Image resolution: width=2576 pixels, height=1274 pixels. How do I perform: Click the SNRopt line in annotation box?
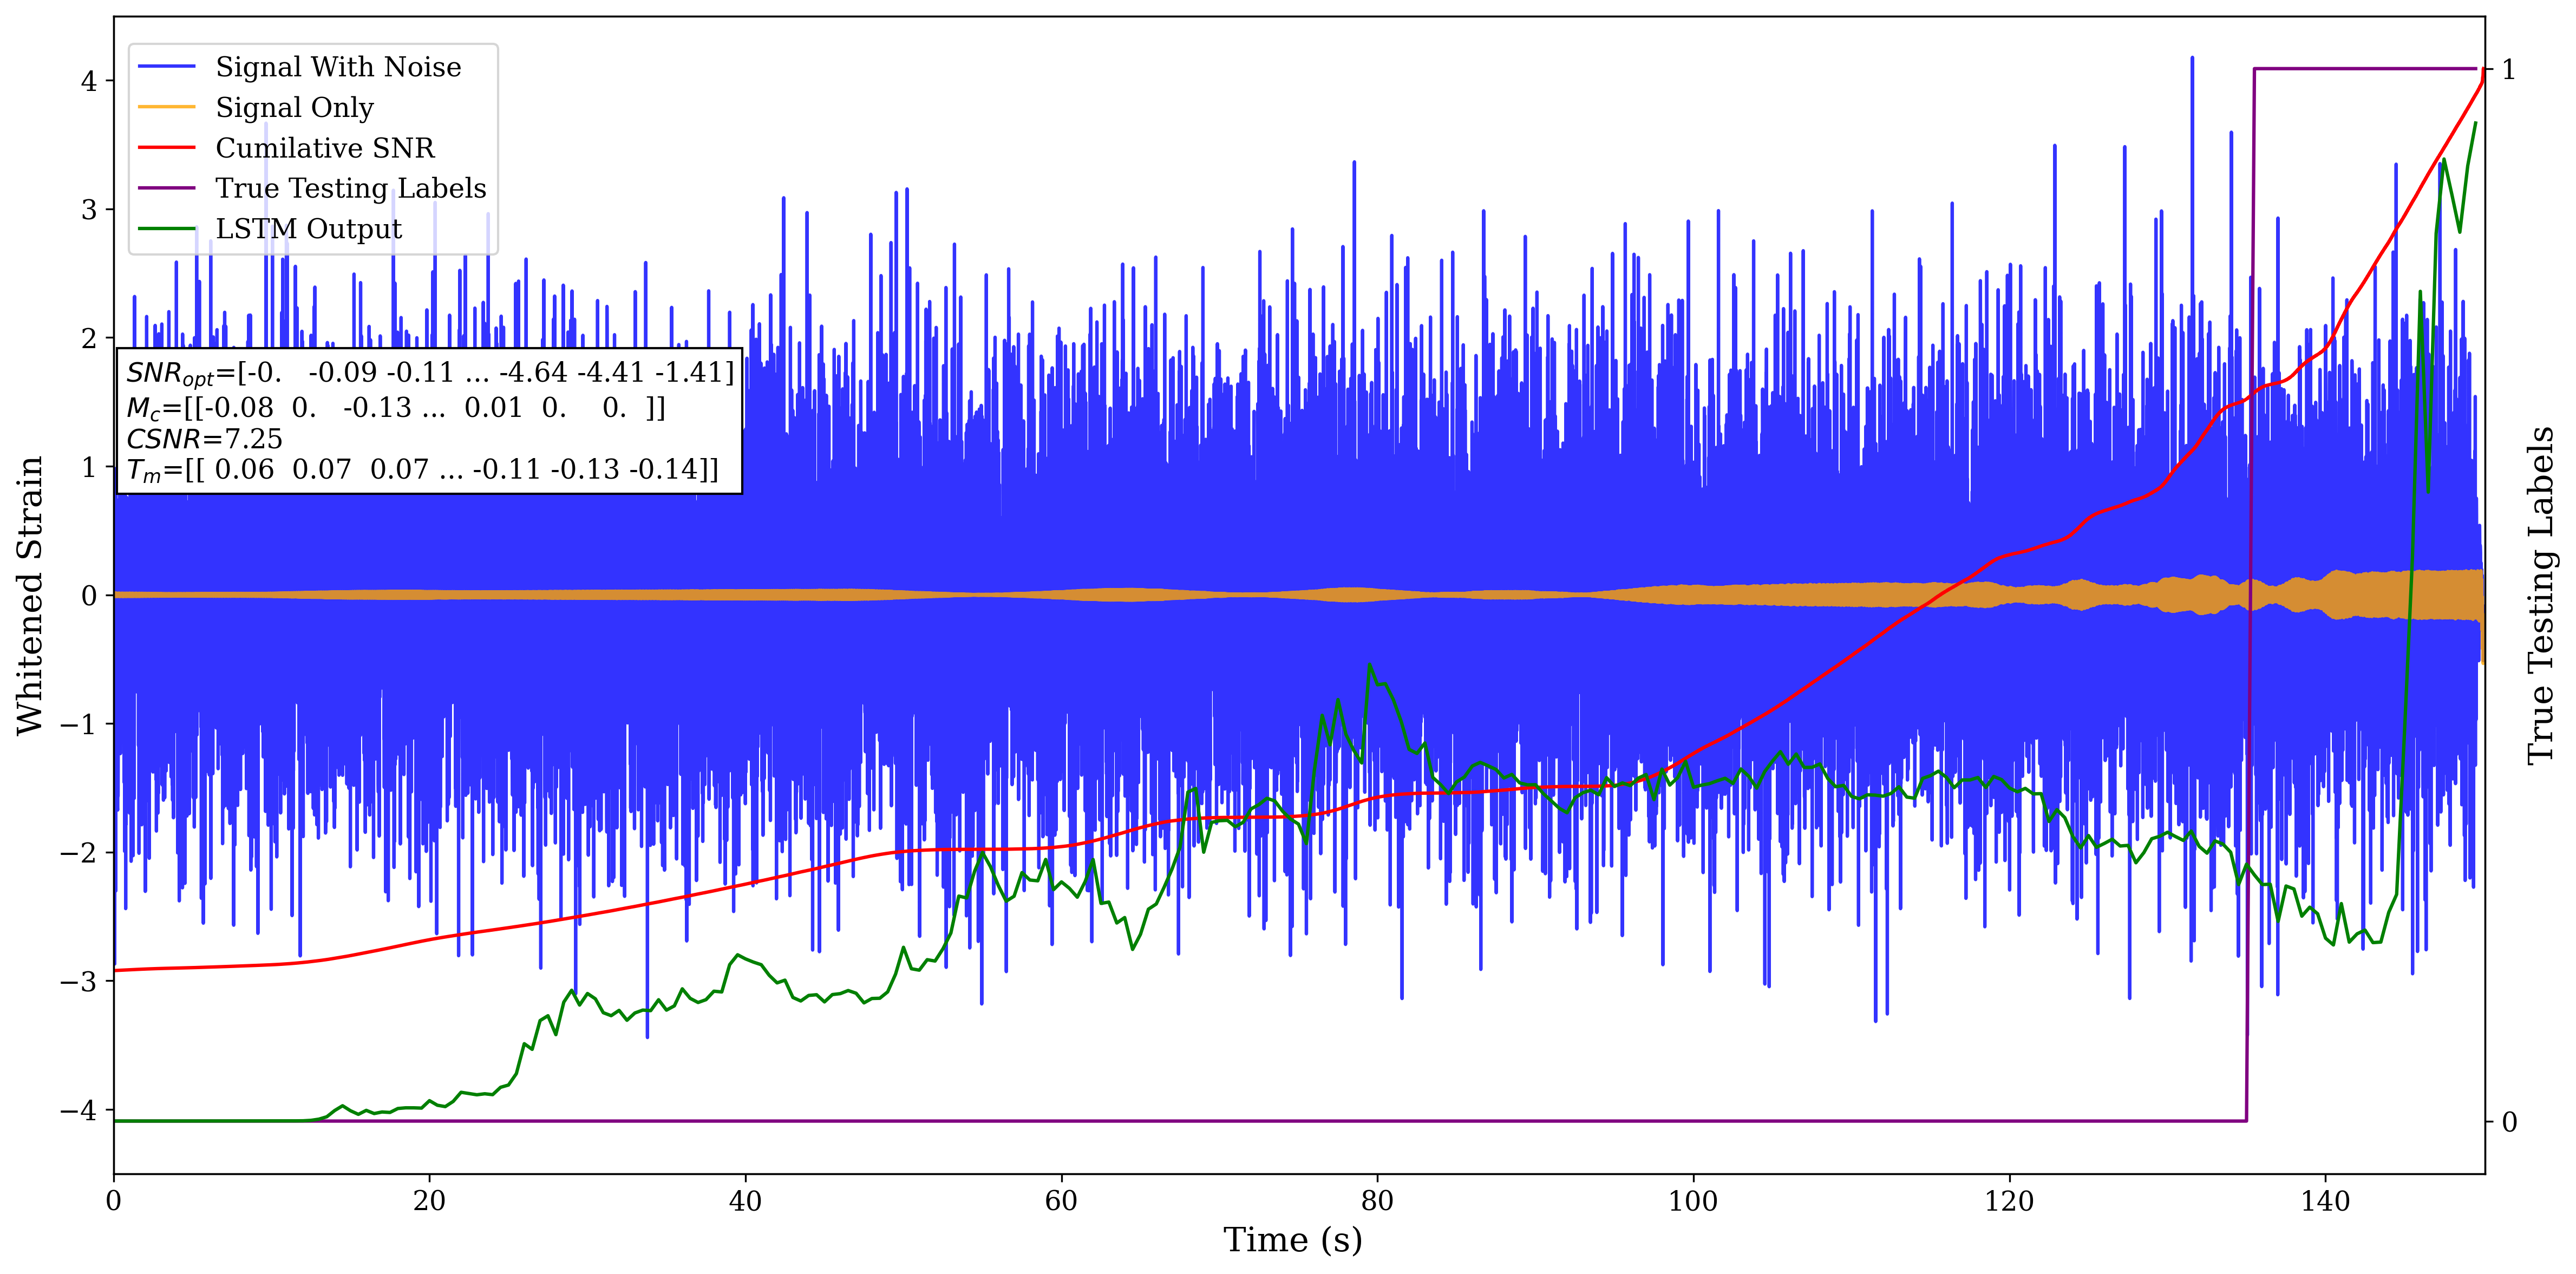(430, 373)
